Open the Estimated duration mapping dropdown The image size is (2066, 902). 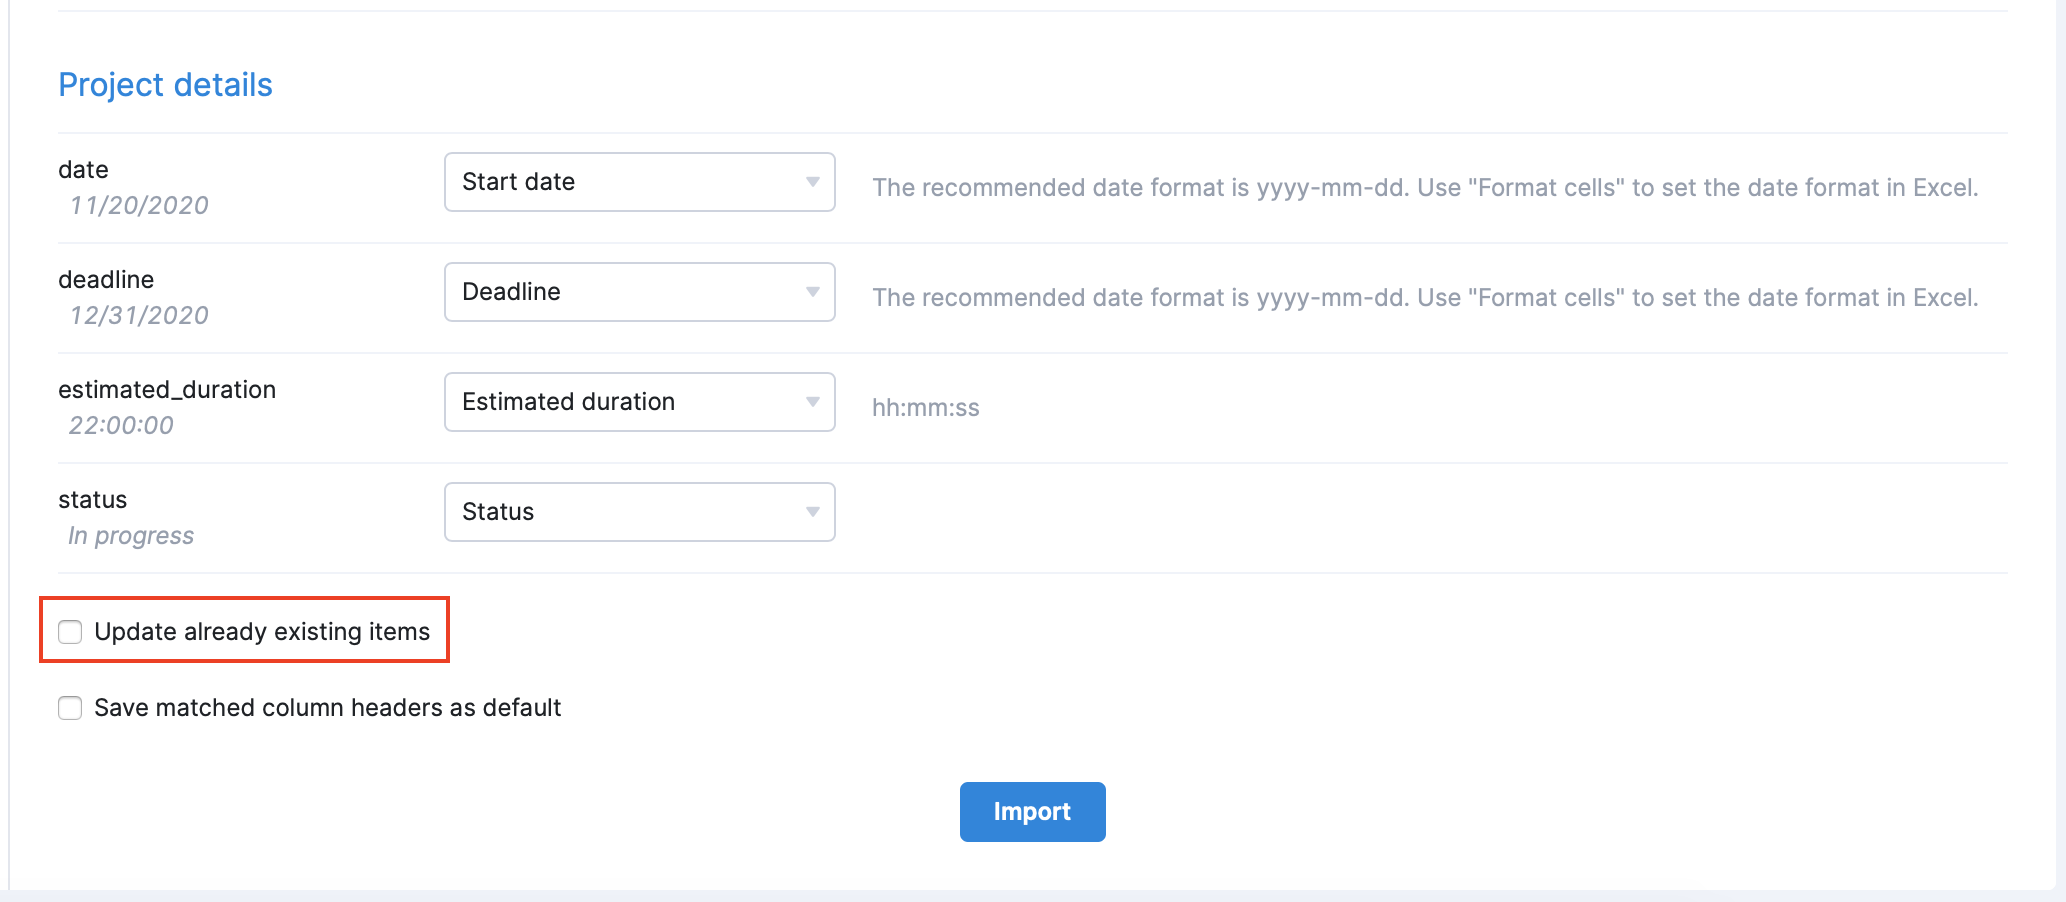click(x=639, y=402)
